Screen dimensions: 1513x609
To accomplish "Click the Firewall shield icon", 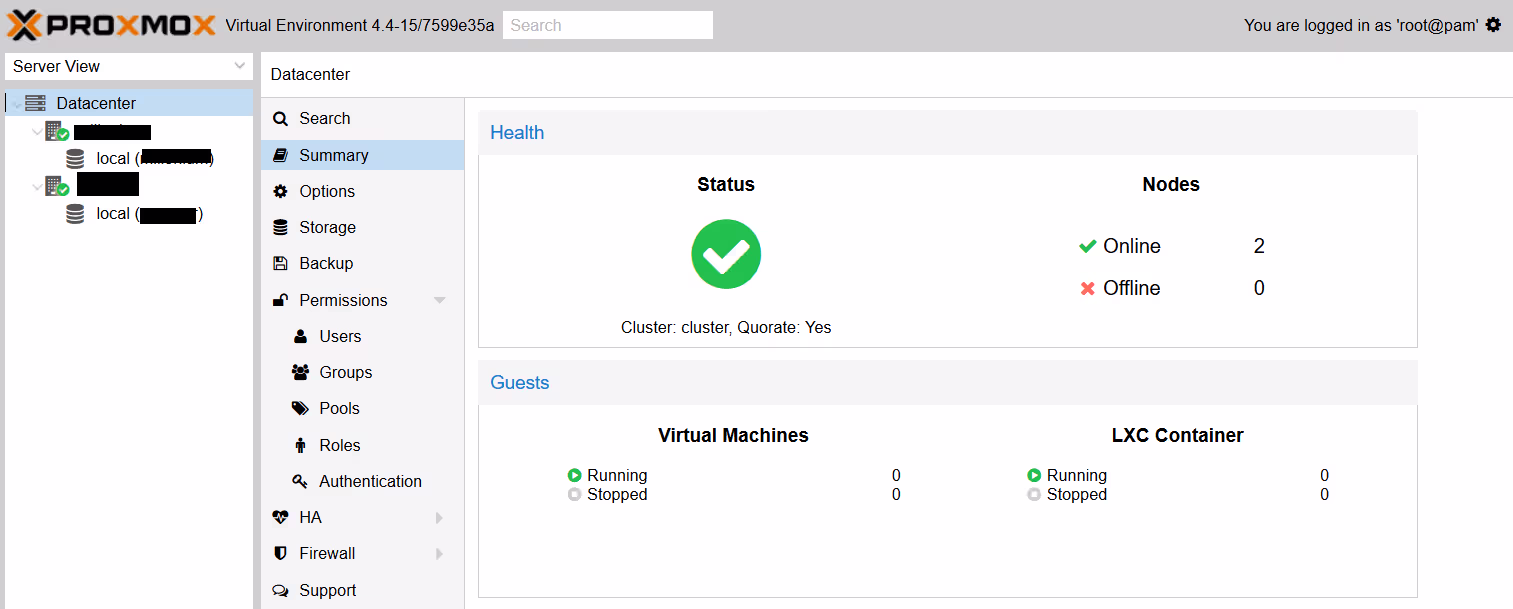I will pos(281,554).
